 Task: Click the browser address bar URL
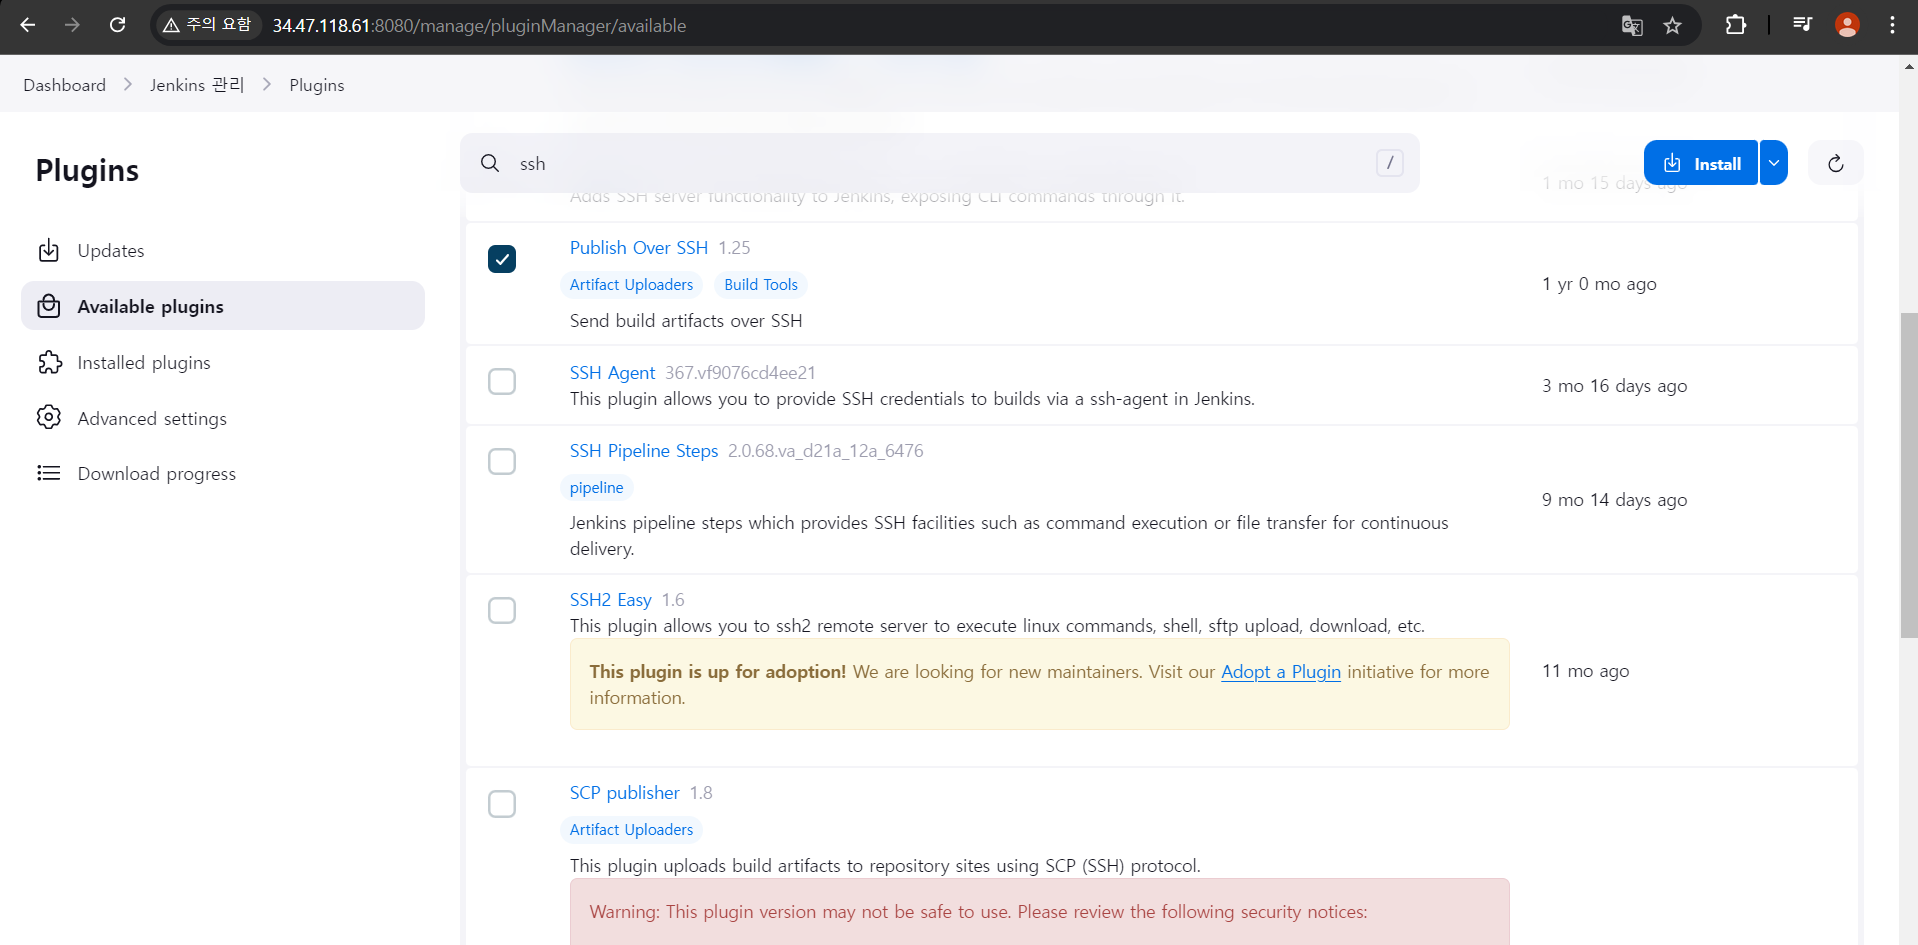tap(479, 25)
